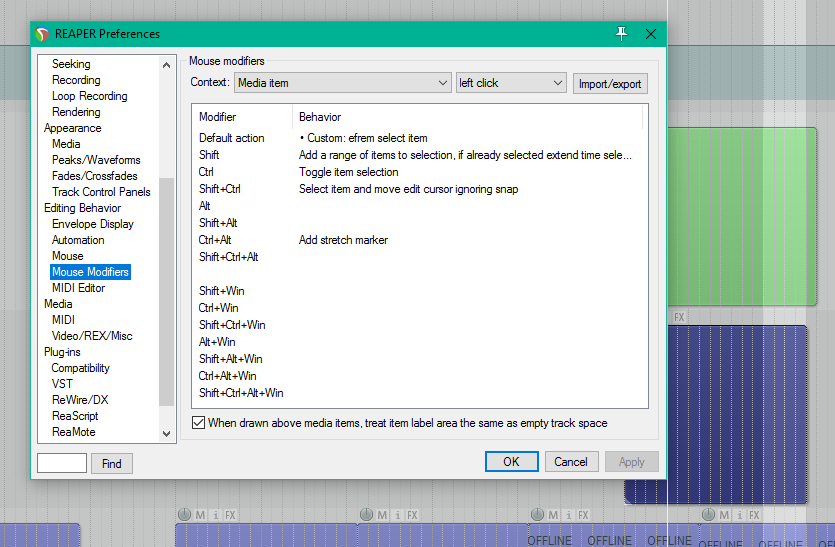Select VST settings
Viewport: 835px width, 547px height.
point(62,383)
